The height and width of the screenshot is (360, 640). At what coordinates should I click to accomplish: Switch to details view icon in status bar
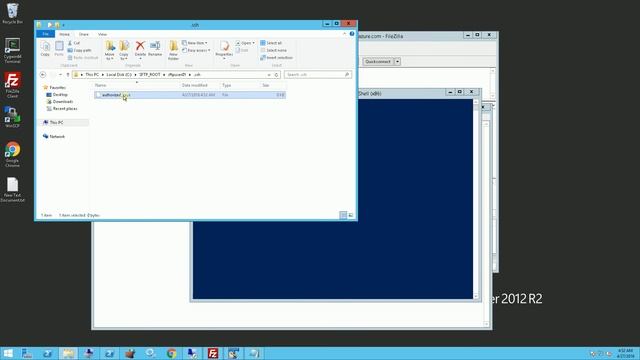343,215
